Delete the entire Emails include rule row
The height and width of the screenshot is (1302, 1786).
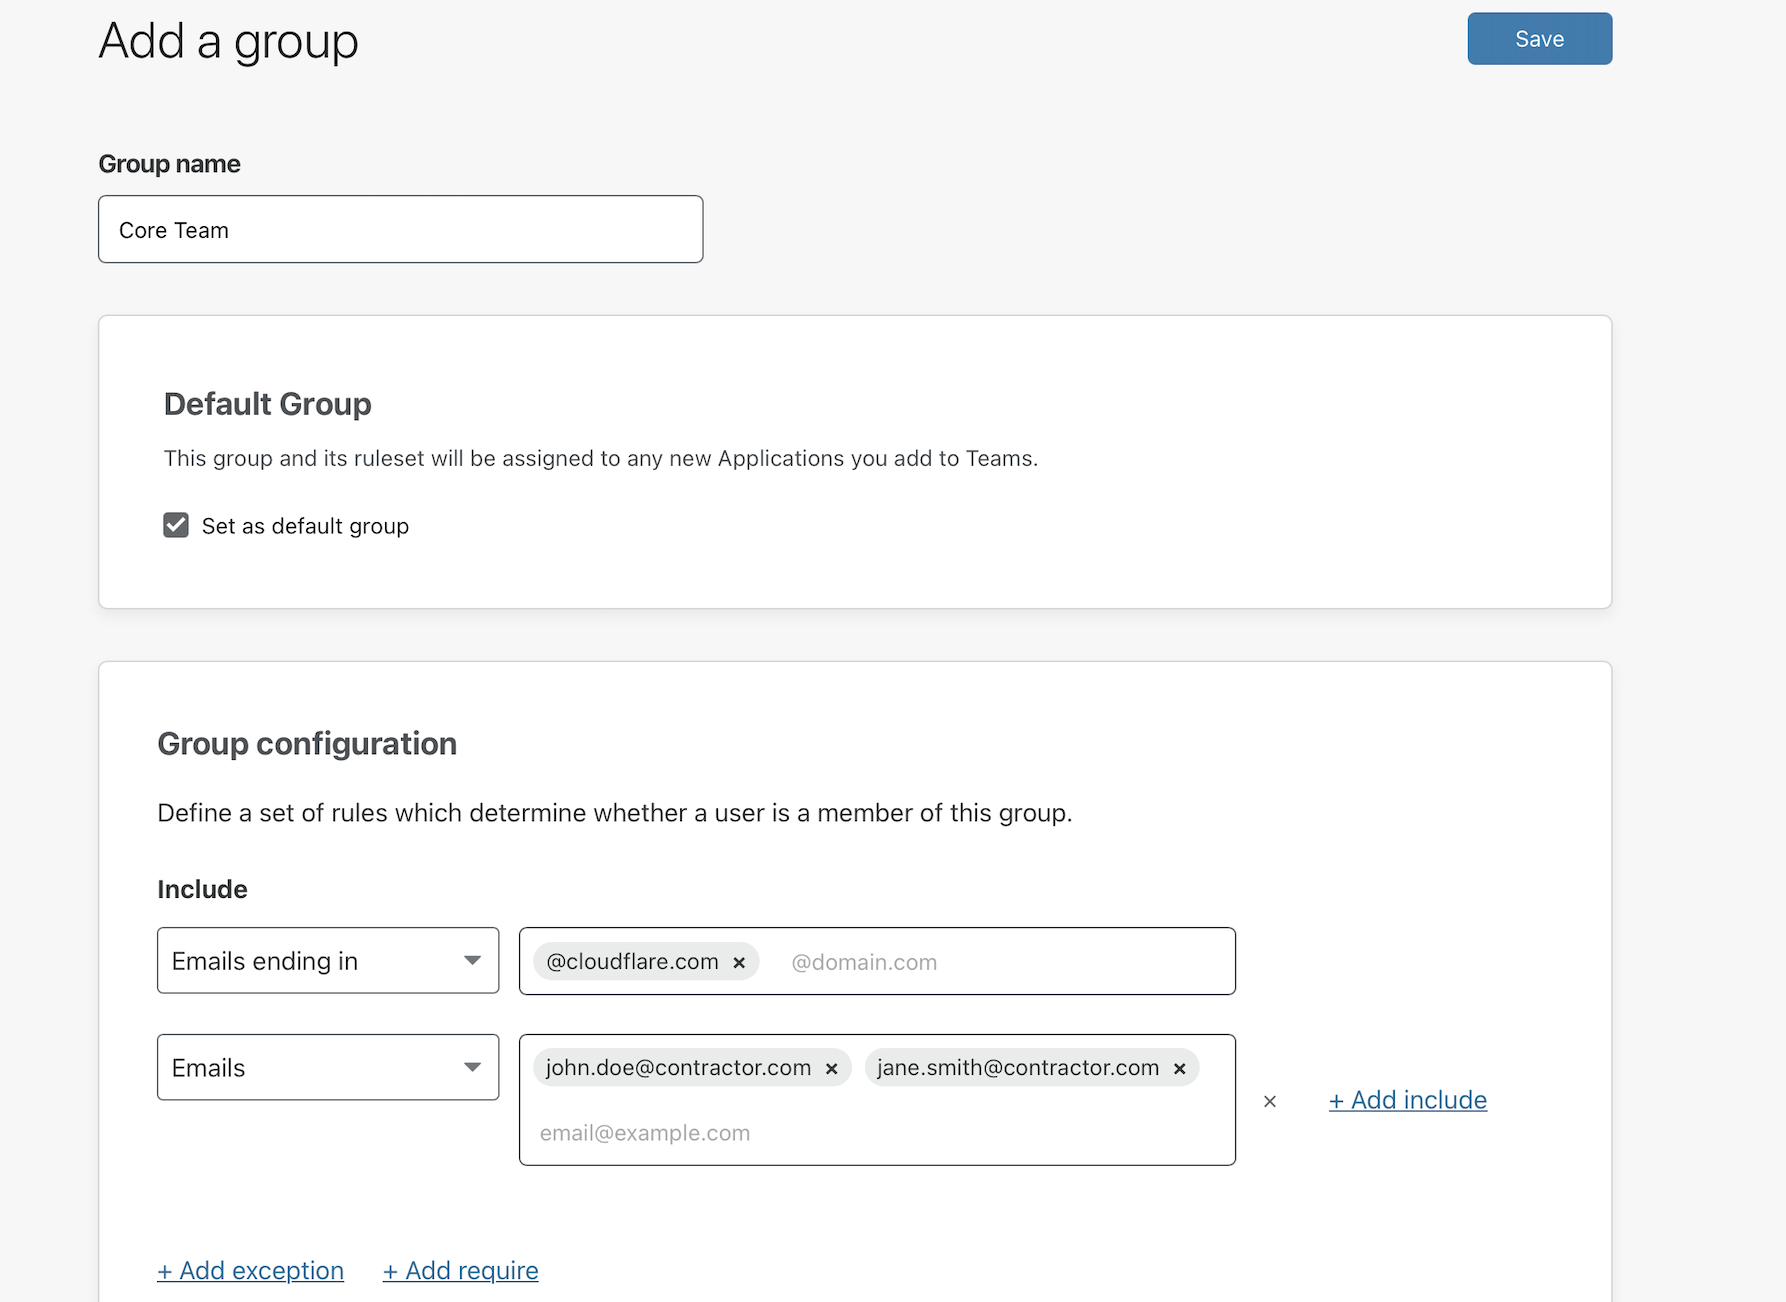[x=1269, y=1101]
